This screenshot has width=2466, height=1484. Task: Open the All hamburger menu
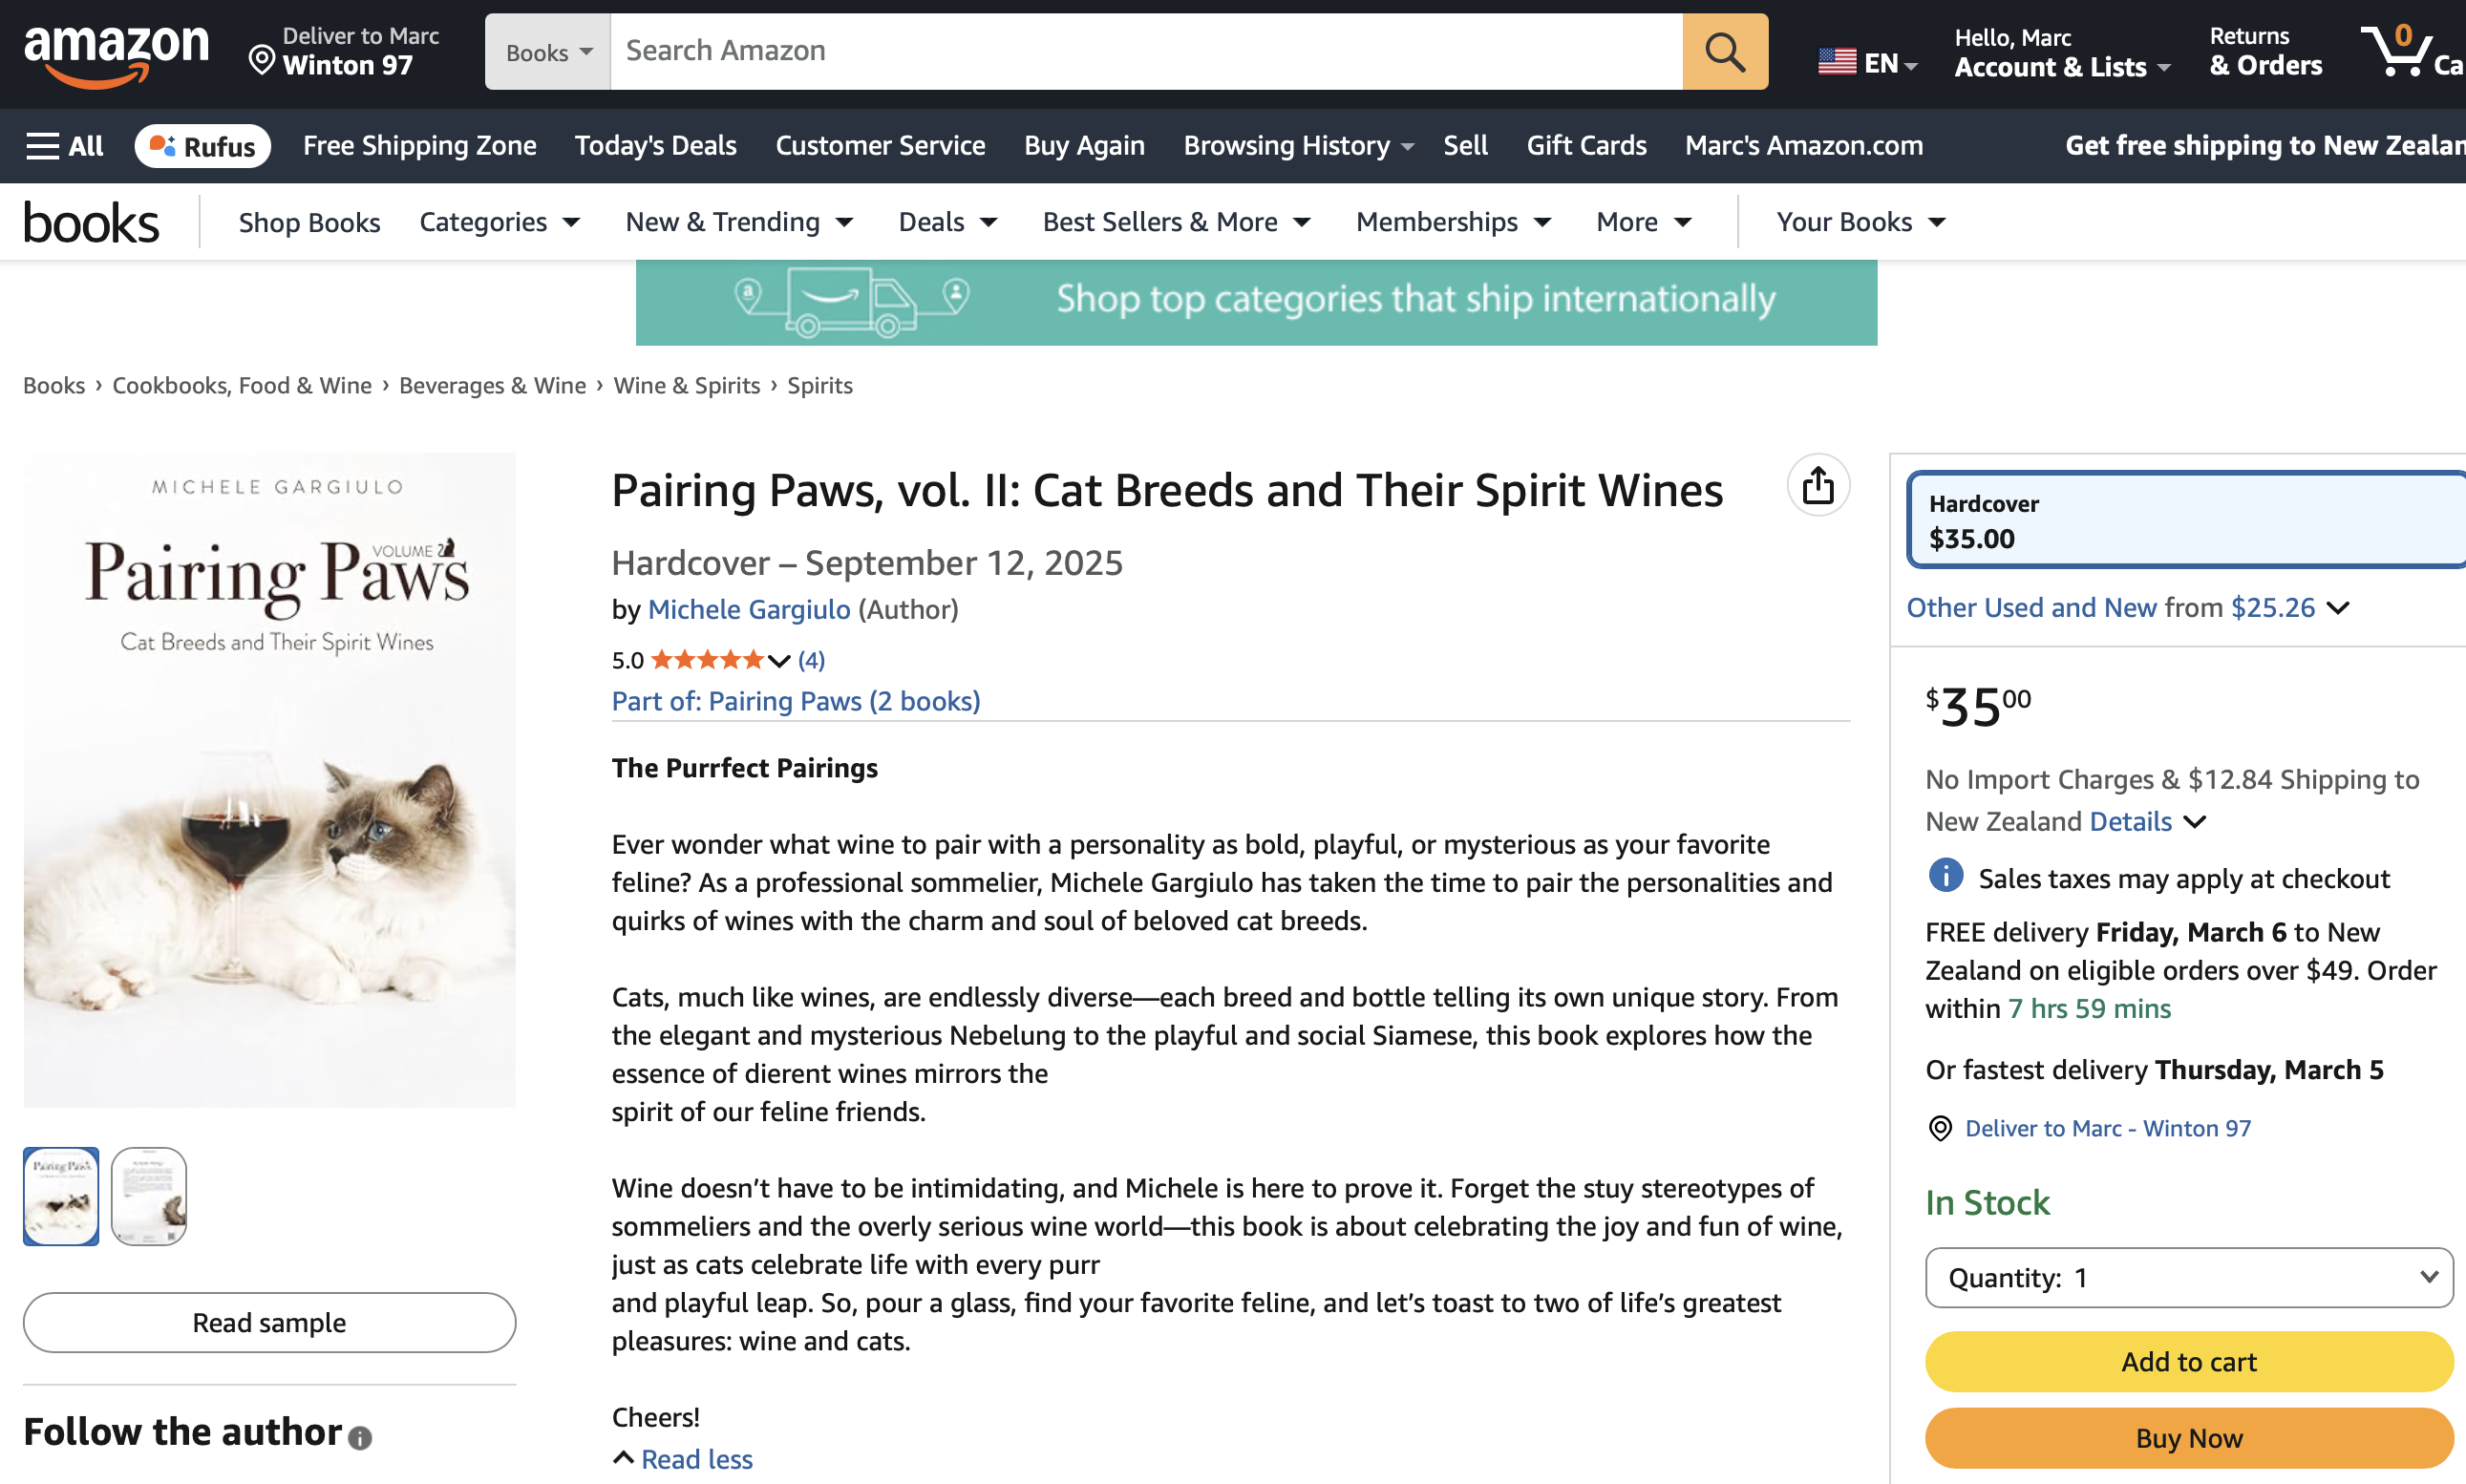tap(64, 146)
